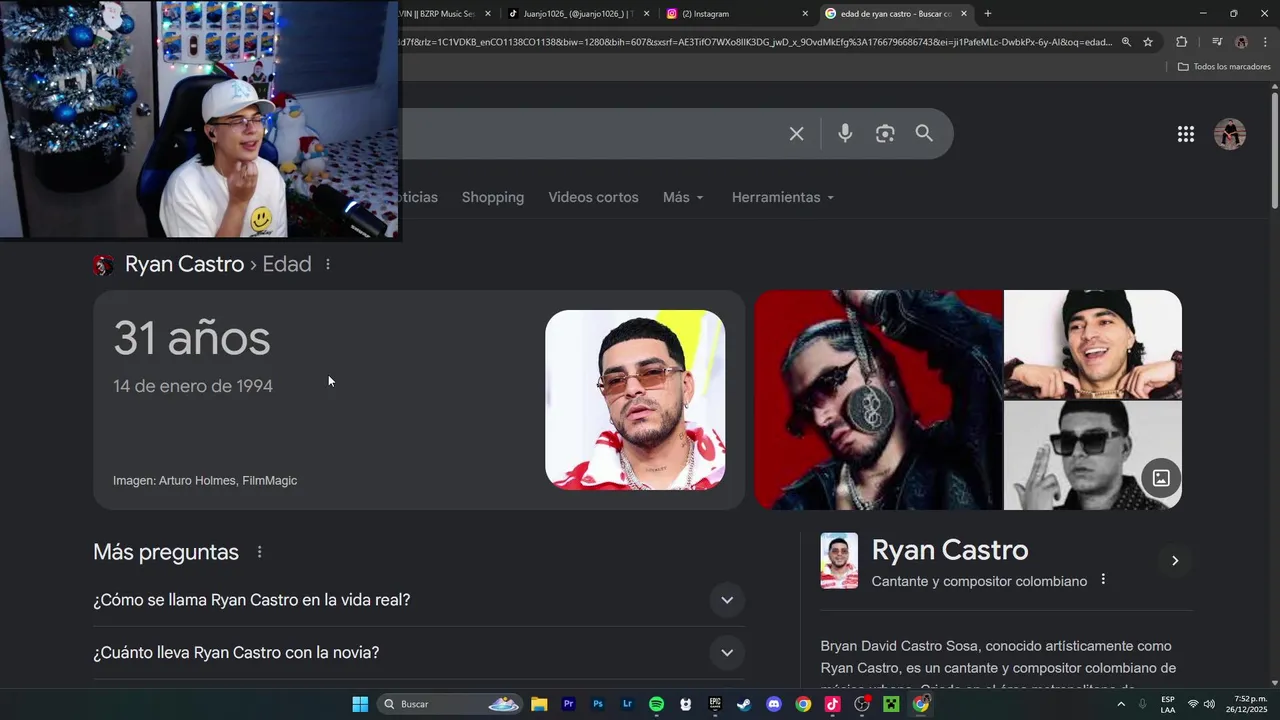Close the 'edad de ryan castro' tab

(964, 14)
